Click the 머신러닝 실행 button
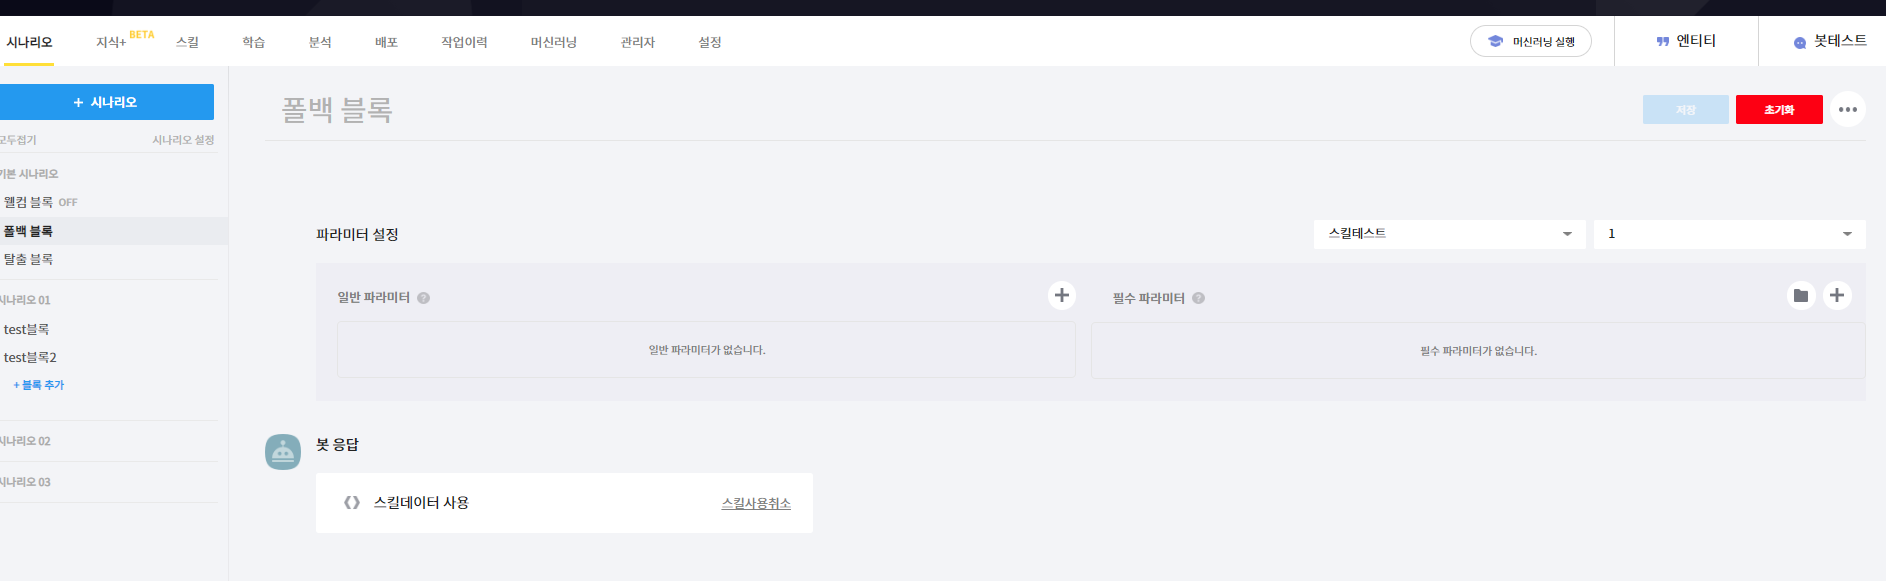This screenshot has height=581, width=1886. (x=1531, y=41)
